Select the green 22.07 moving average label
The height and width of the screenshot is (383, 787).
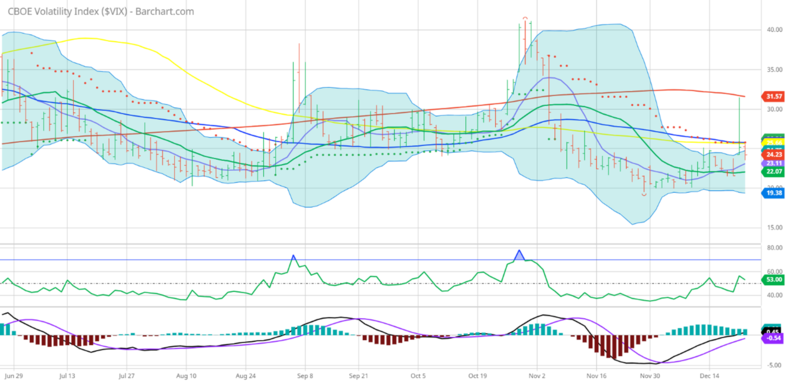(771, 172)
